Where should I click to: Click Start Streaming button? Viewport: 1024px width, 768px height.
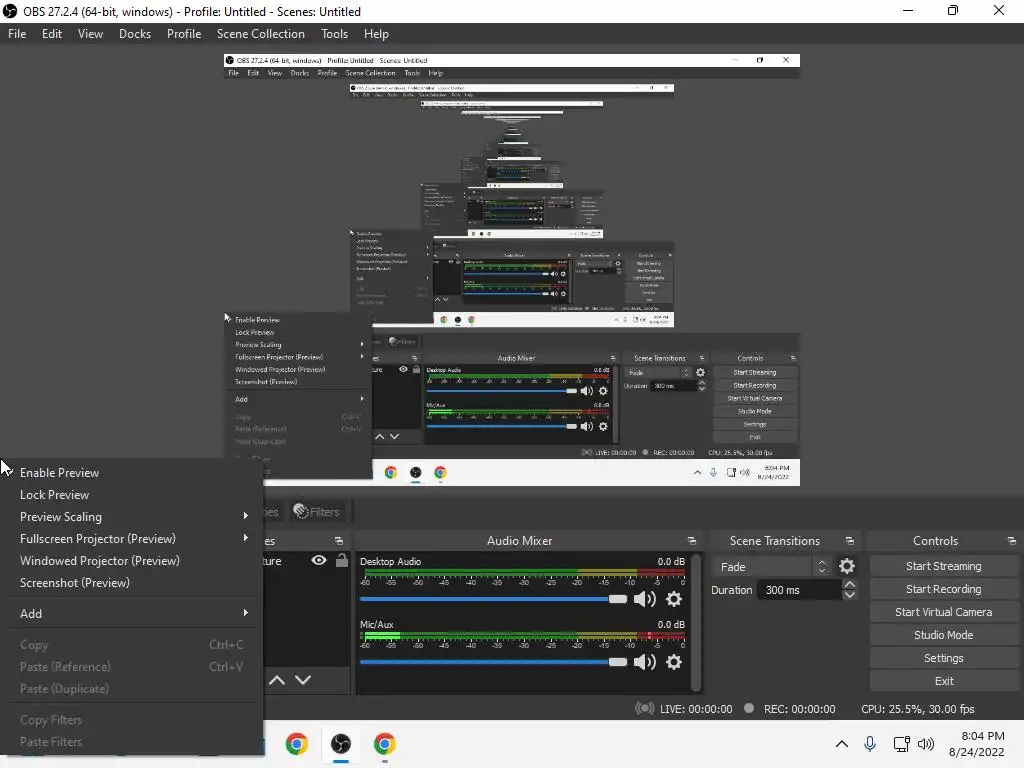944,566
